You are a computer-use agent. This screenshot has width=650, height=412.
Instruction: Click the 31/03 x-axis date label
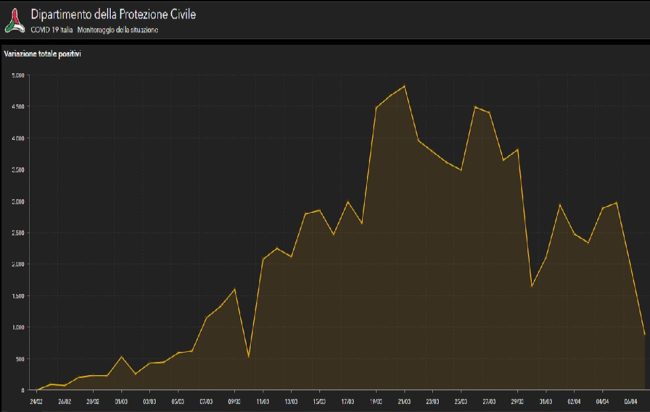tap(545, 398)
